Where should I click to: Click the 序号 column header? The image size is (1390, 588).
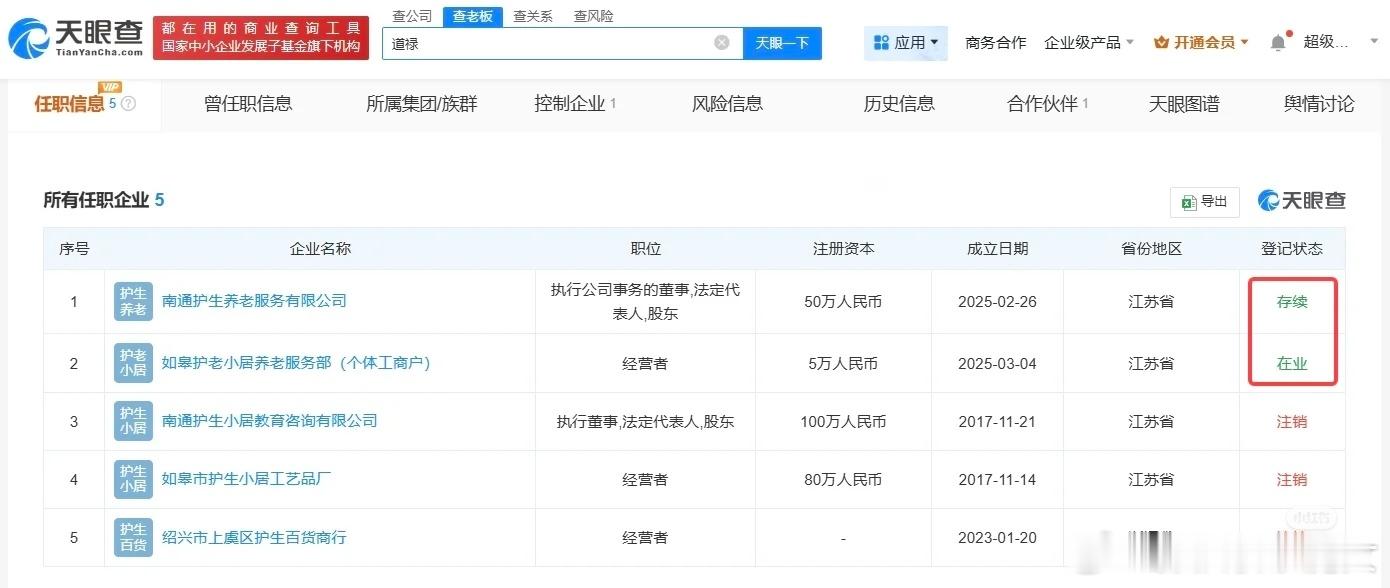click(x=74, y=248)
